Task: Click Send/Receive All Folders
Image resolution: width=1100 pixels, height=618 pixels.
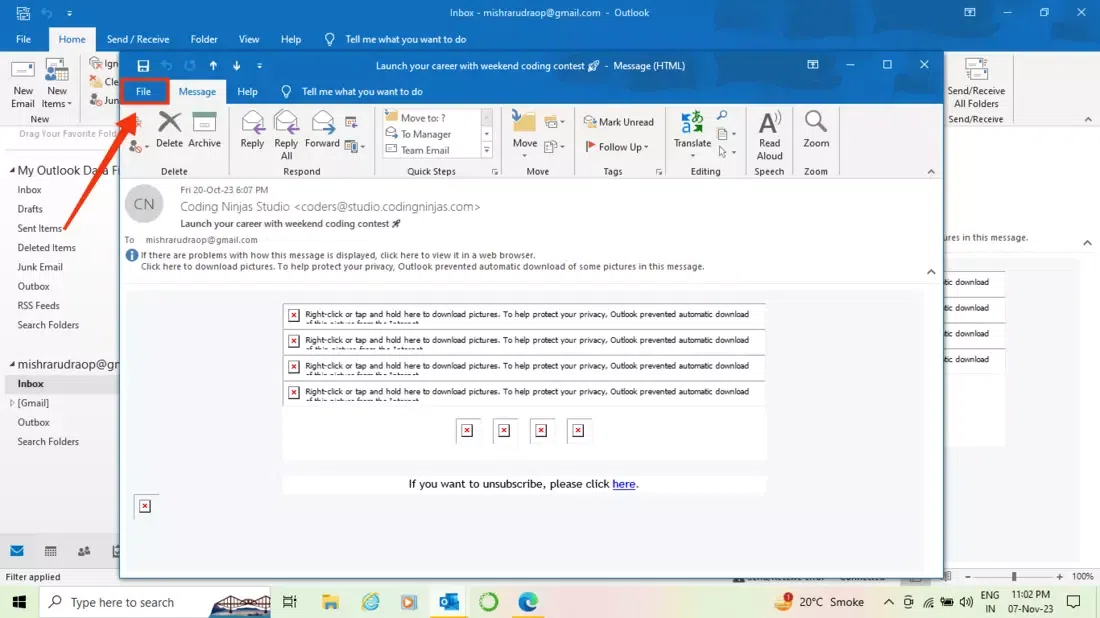Action: [x=976, y=84]
